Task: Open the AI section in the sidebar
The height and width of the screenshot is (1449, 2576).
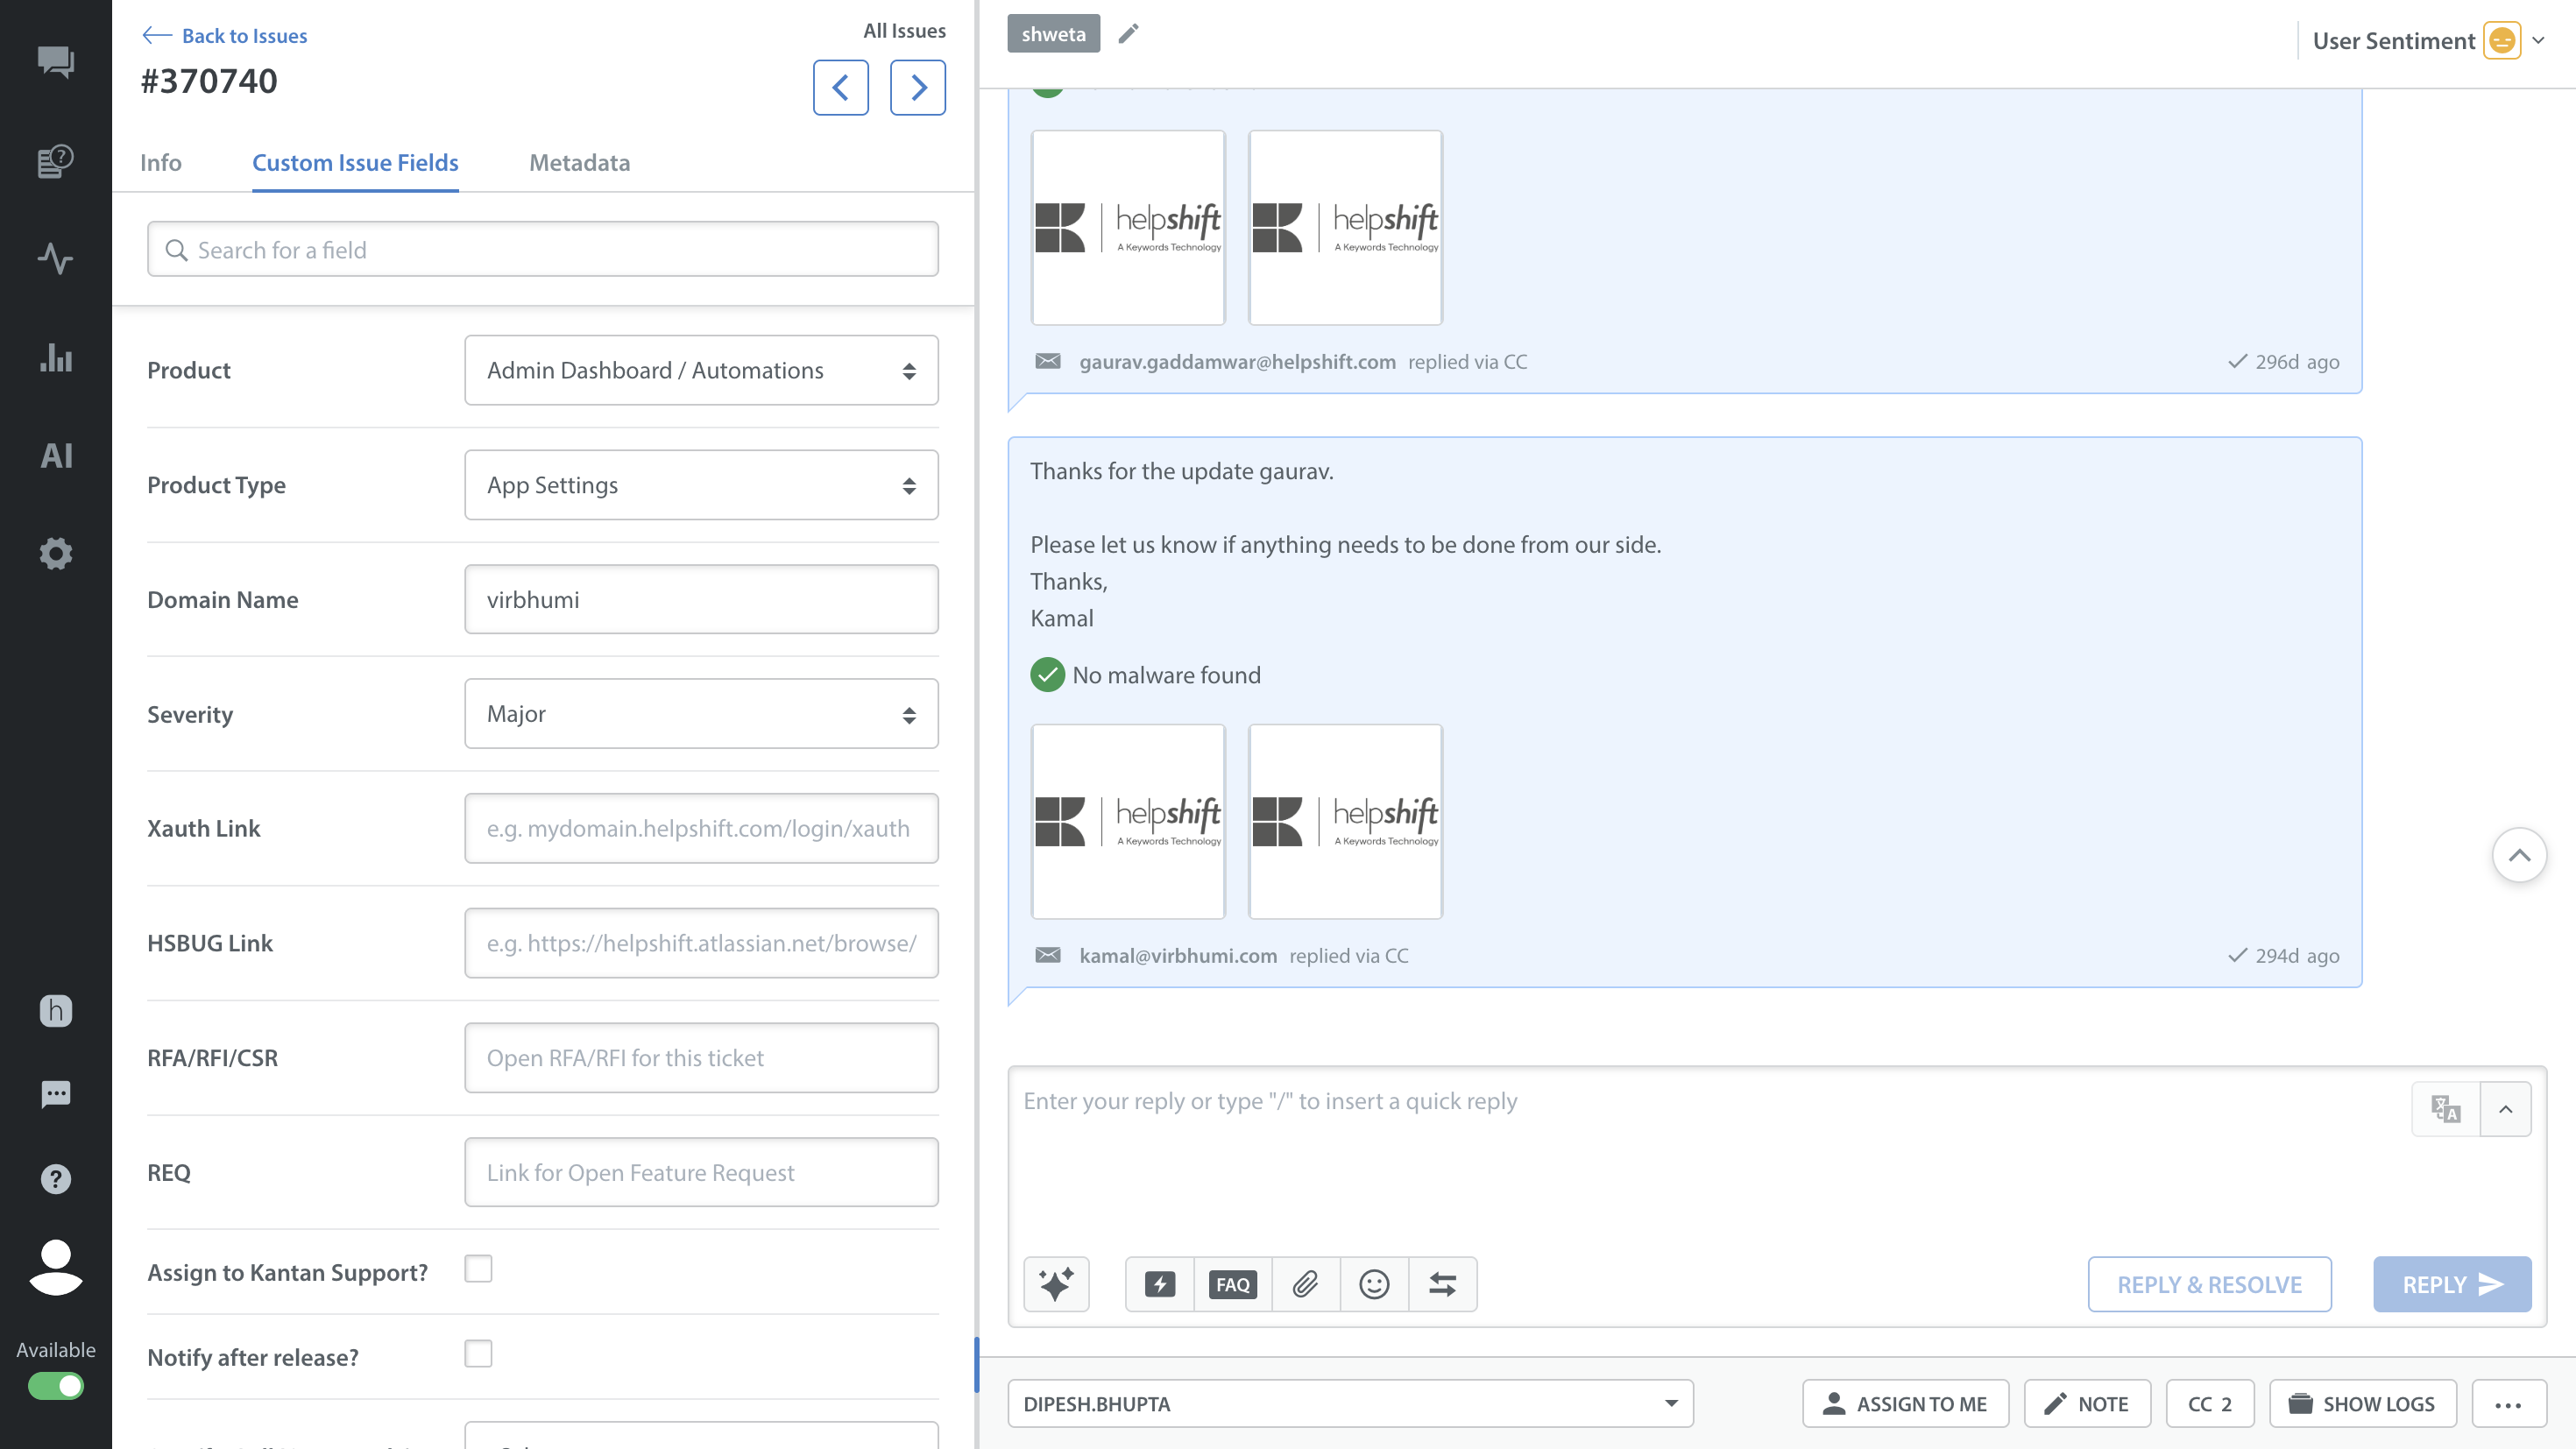Action: (x=56, y=456)
